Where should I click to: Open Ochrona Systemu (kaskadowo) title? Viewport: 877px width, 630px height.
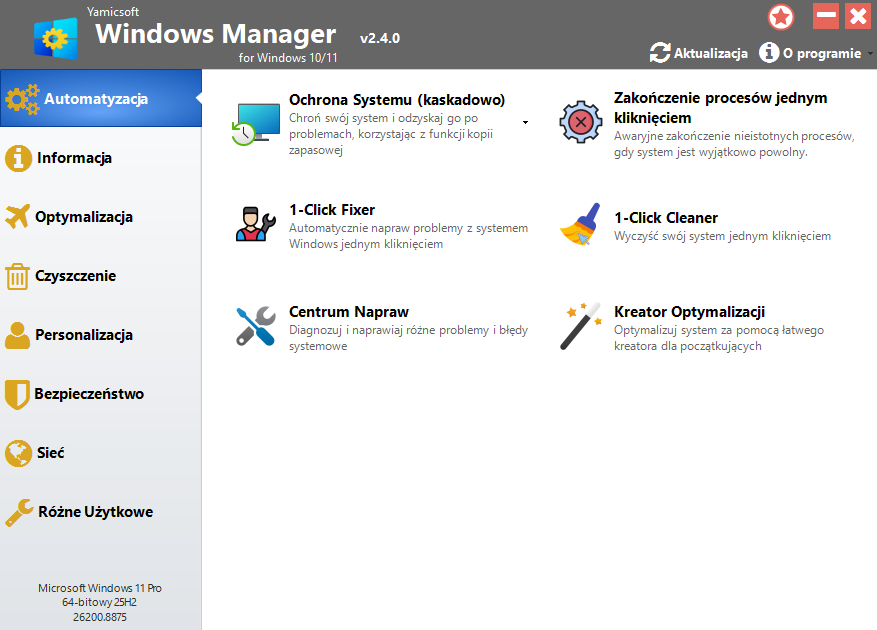coord(397,100)
